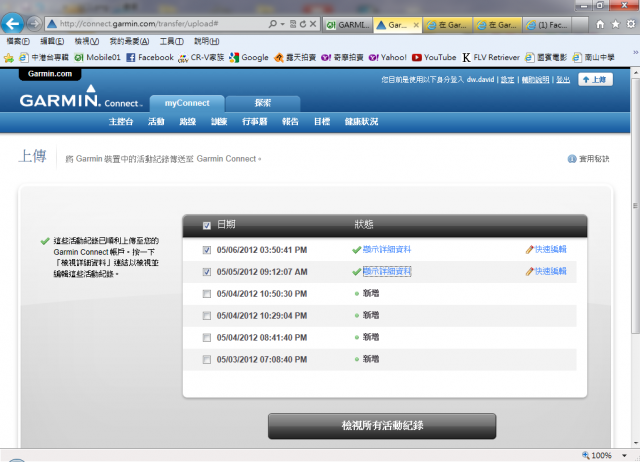Open browser tools gear icon
The height and width of the screenshot is (462, 640).
click(x=631, y=24)
